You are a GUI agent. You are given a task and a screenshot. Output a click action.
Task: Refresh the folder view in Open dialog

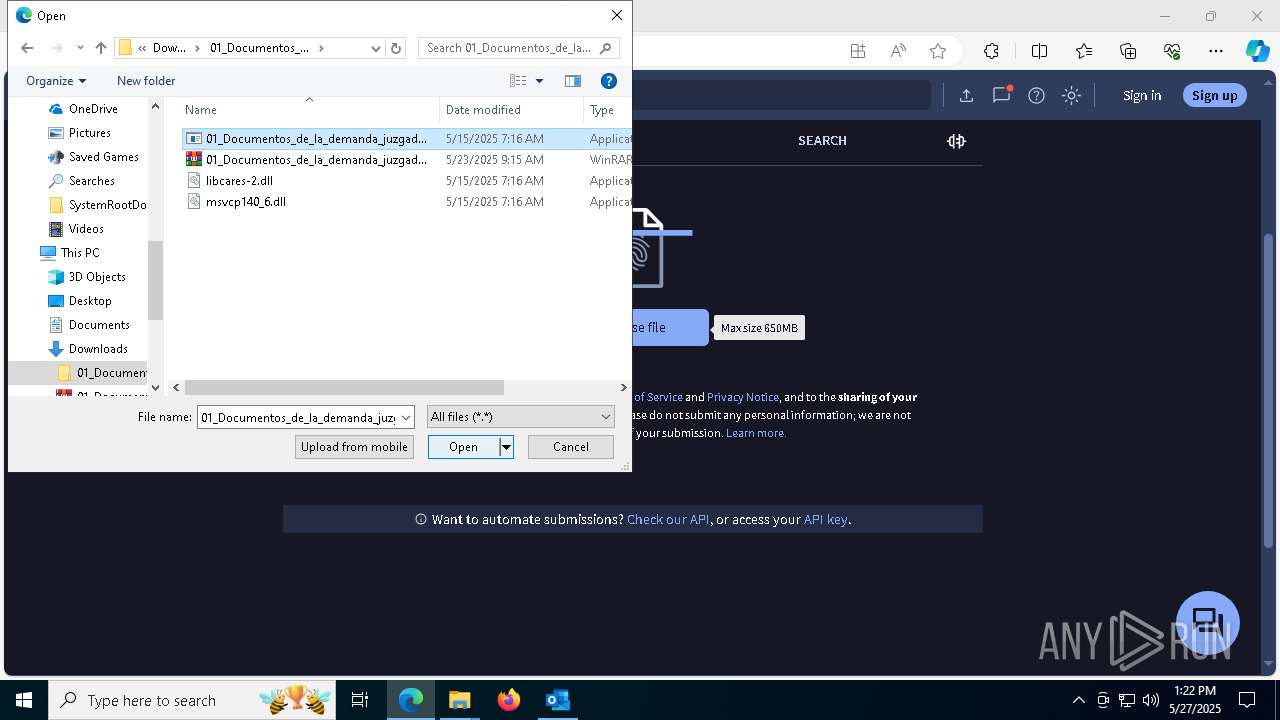coord(396,48)
